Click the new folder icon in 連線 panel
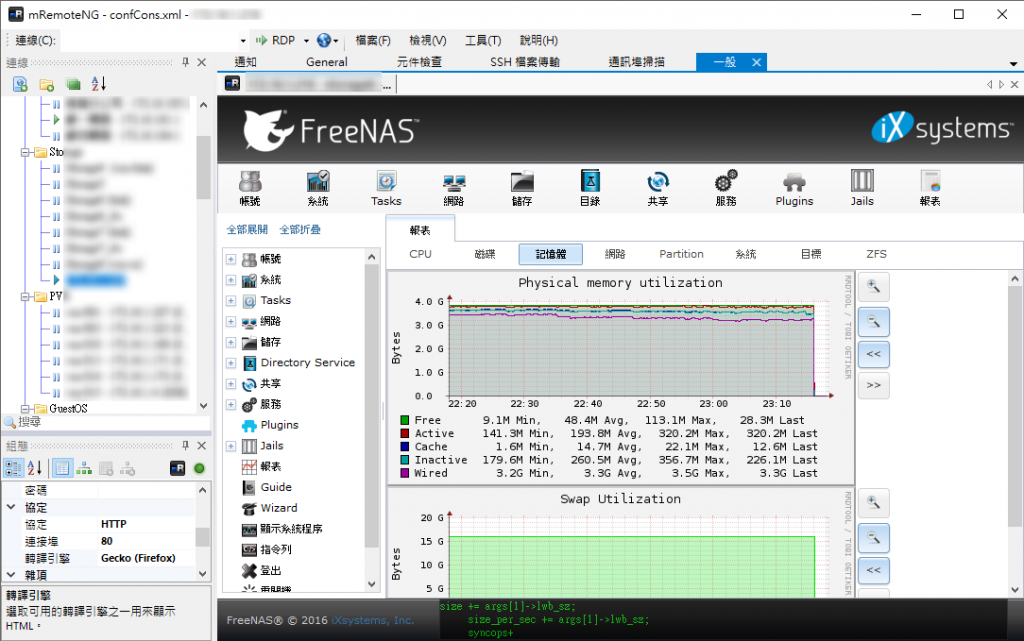Viewport: 1024px width, 641px height. tap(46, 84)
